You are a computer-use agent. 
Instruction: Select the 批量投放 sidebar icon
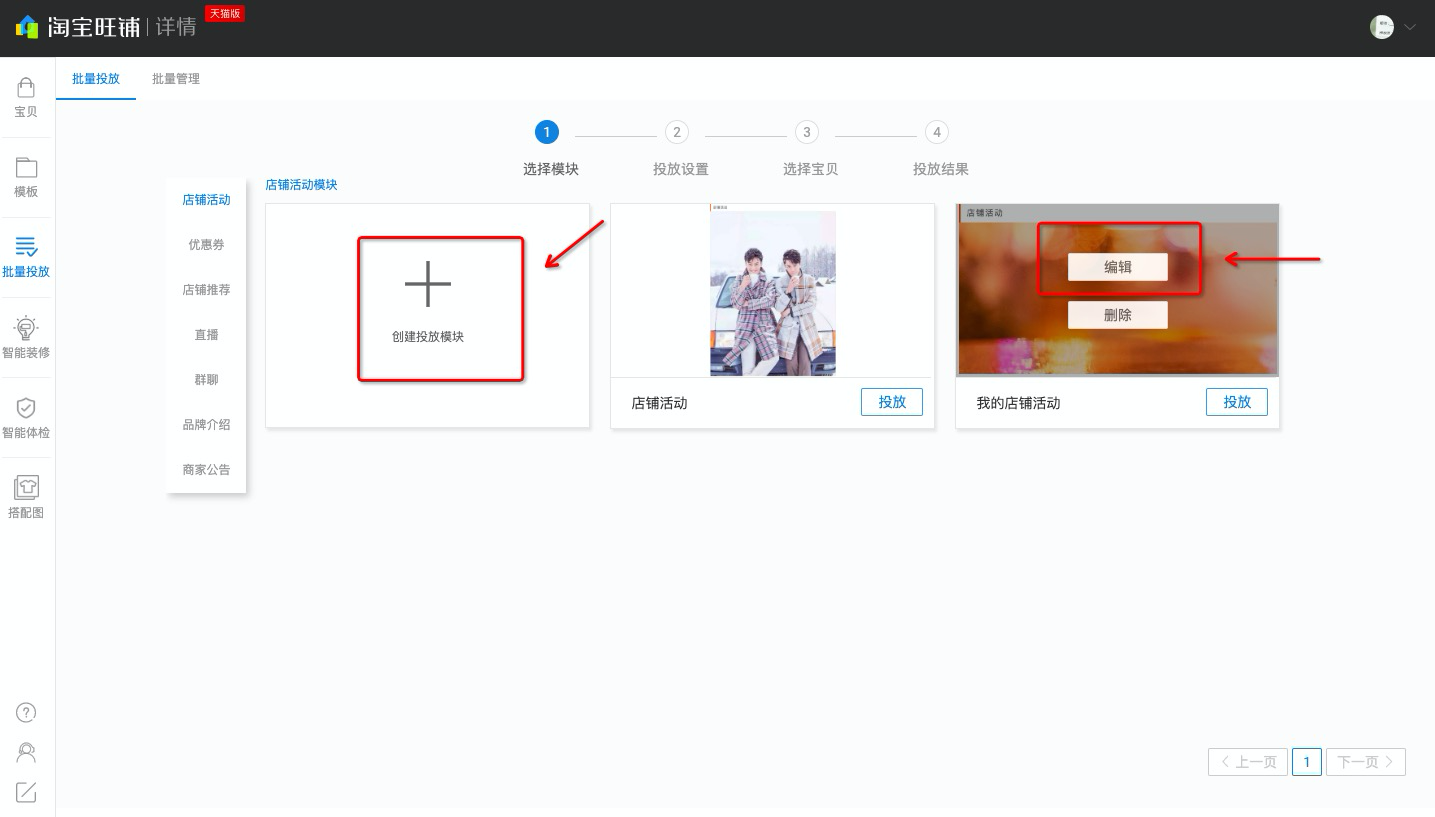tap(26, 246)
